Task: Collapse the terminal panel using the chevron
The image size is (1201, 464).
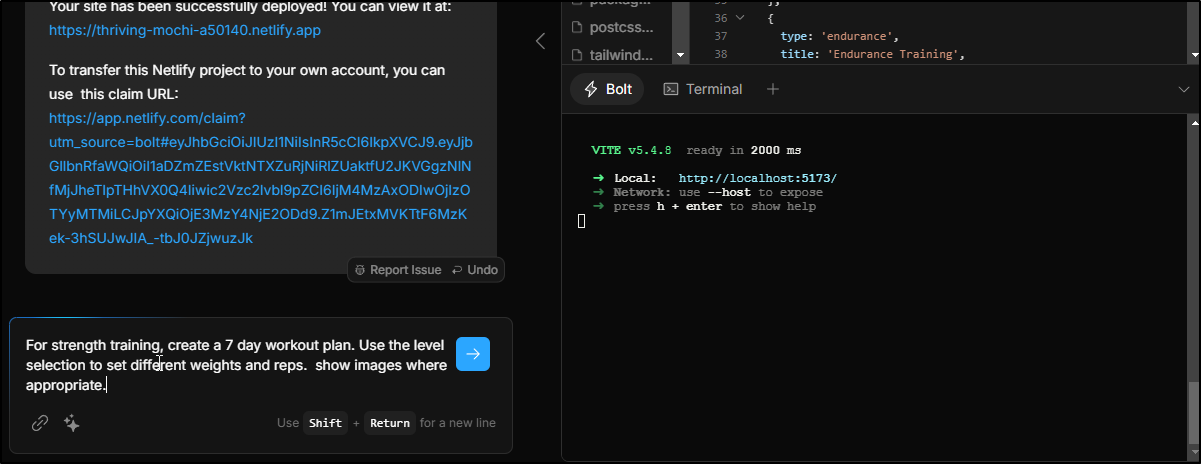Action: click(x=1184, y=89)
